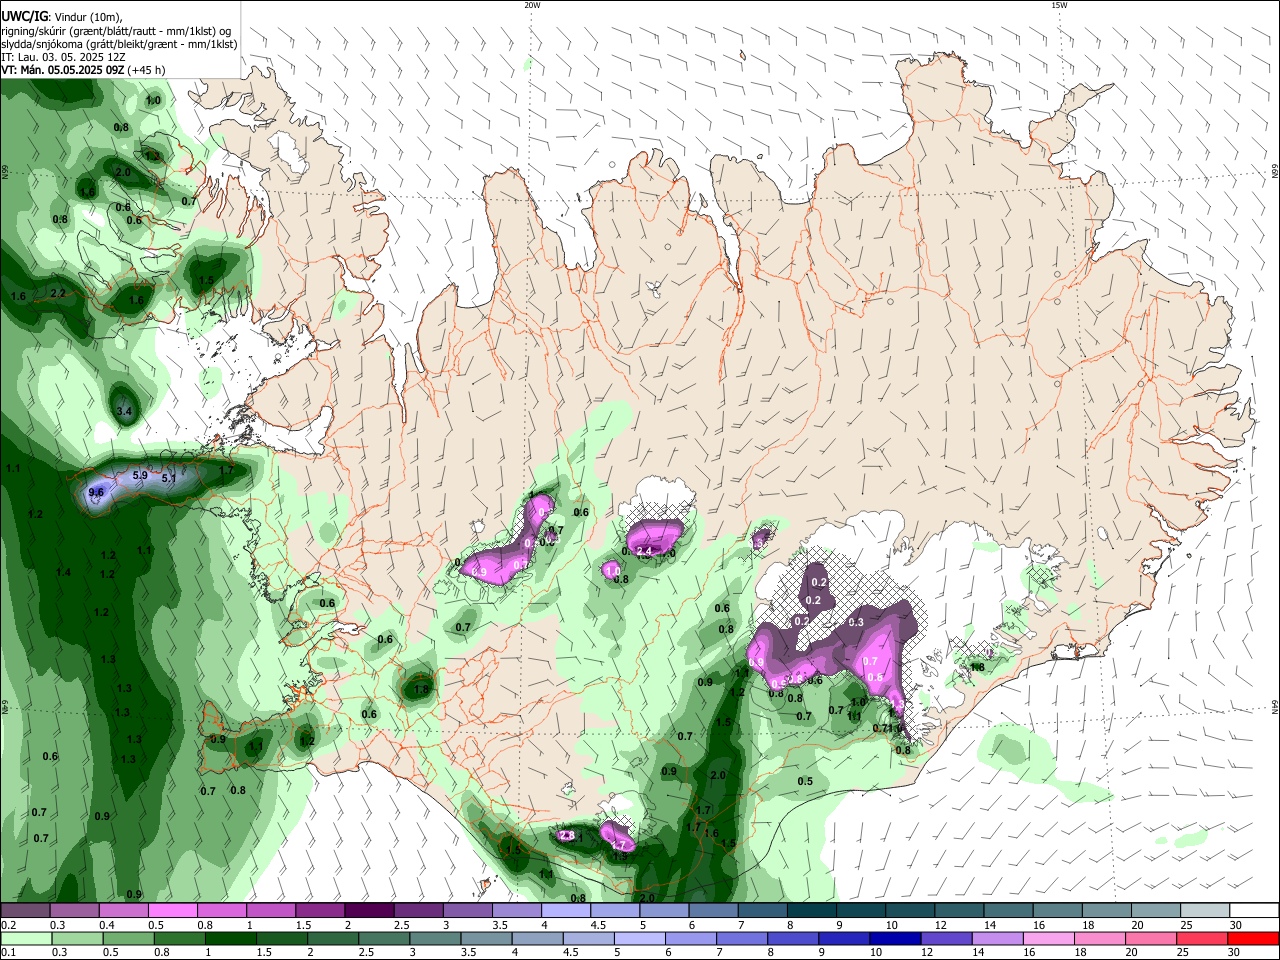This screenshot has width=1280, height=960.
Task: Select the 3.4 rainfall value off west coast
Action: pyautogui.click(x=125, y=411)
